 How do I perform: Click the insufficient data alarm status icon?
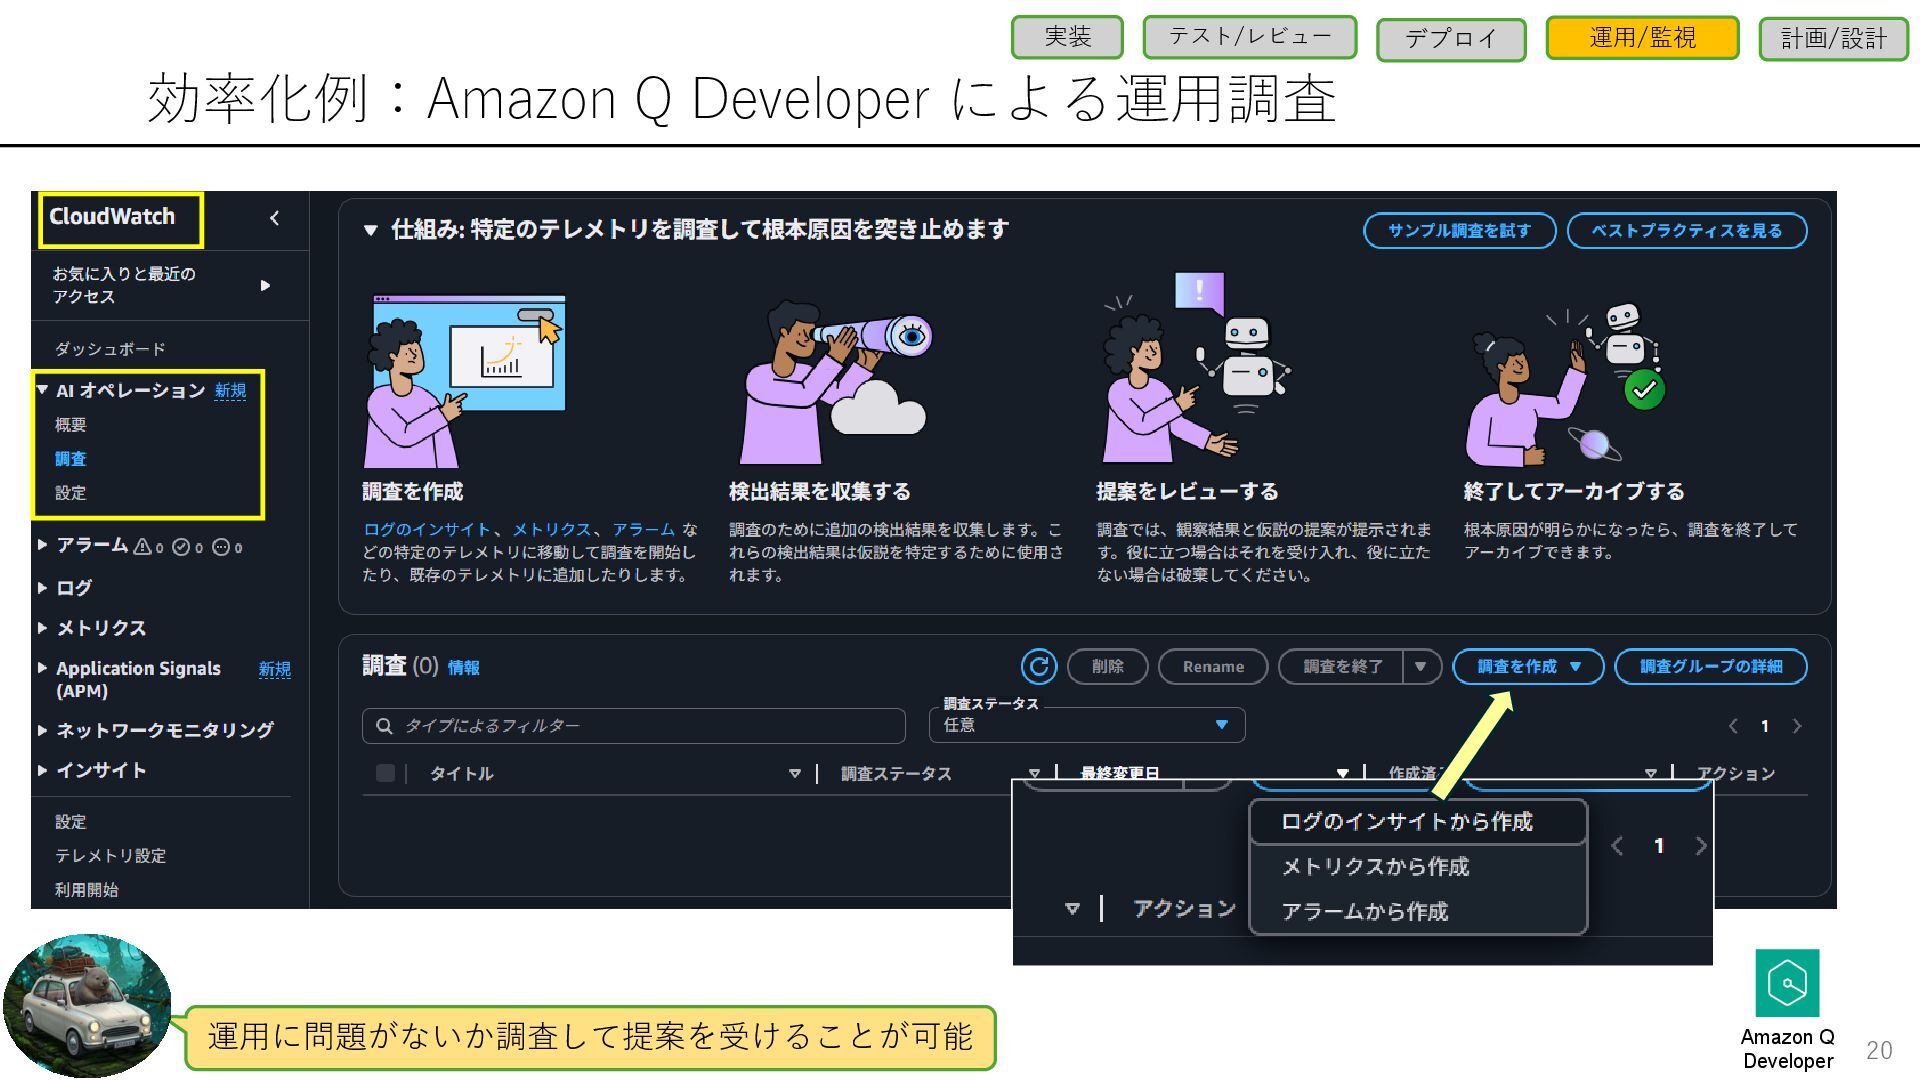(x=221, y=547)
